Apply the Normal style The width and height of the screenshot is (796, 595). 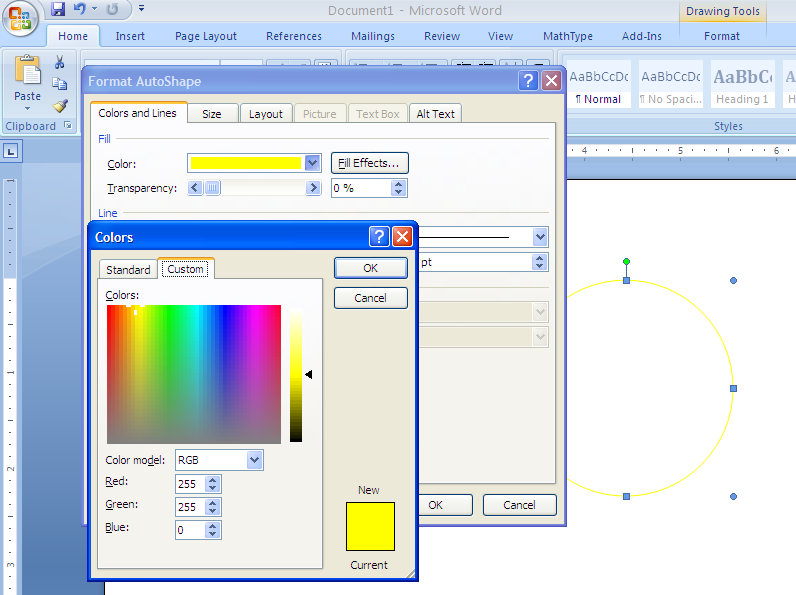pyautogui.click(x=599, y=84)
